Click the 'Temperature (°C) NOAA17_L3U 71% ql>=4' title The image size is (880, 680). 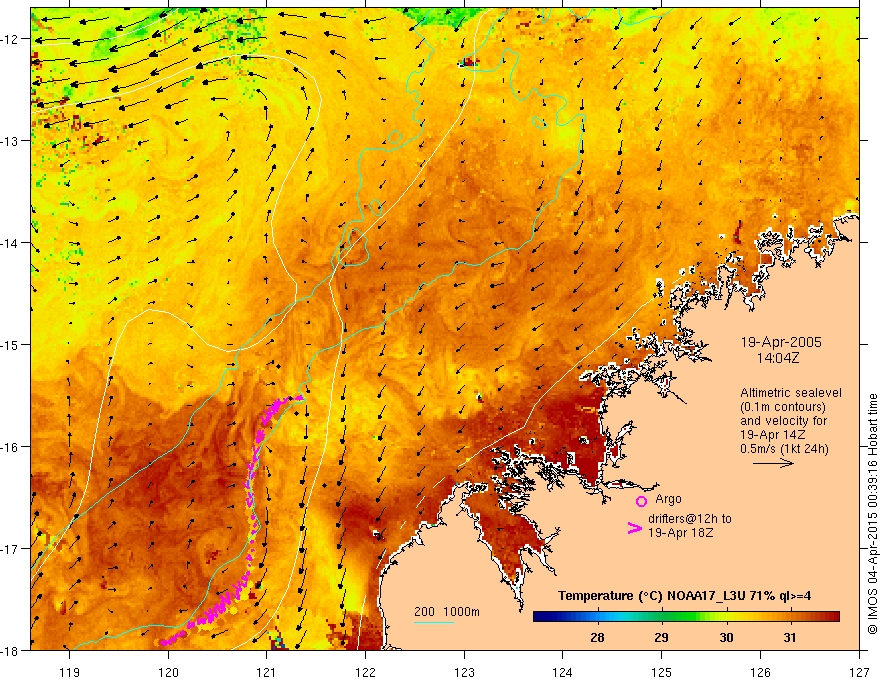(x=684, y=596)
